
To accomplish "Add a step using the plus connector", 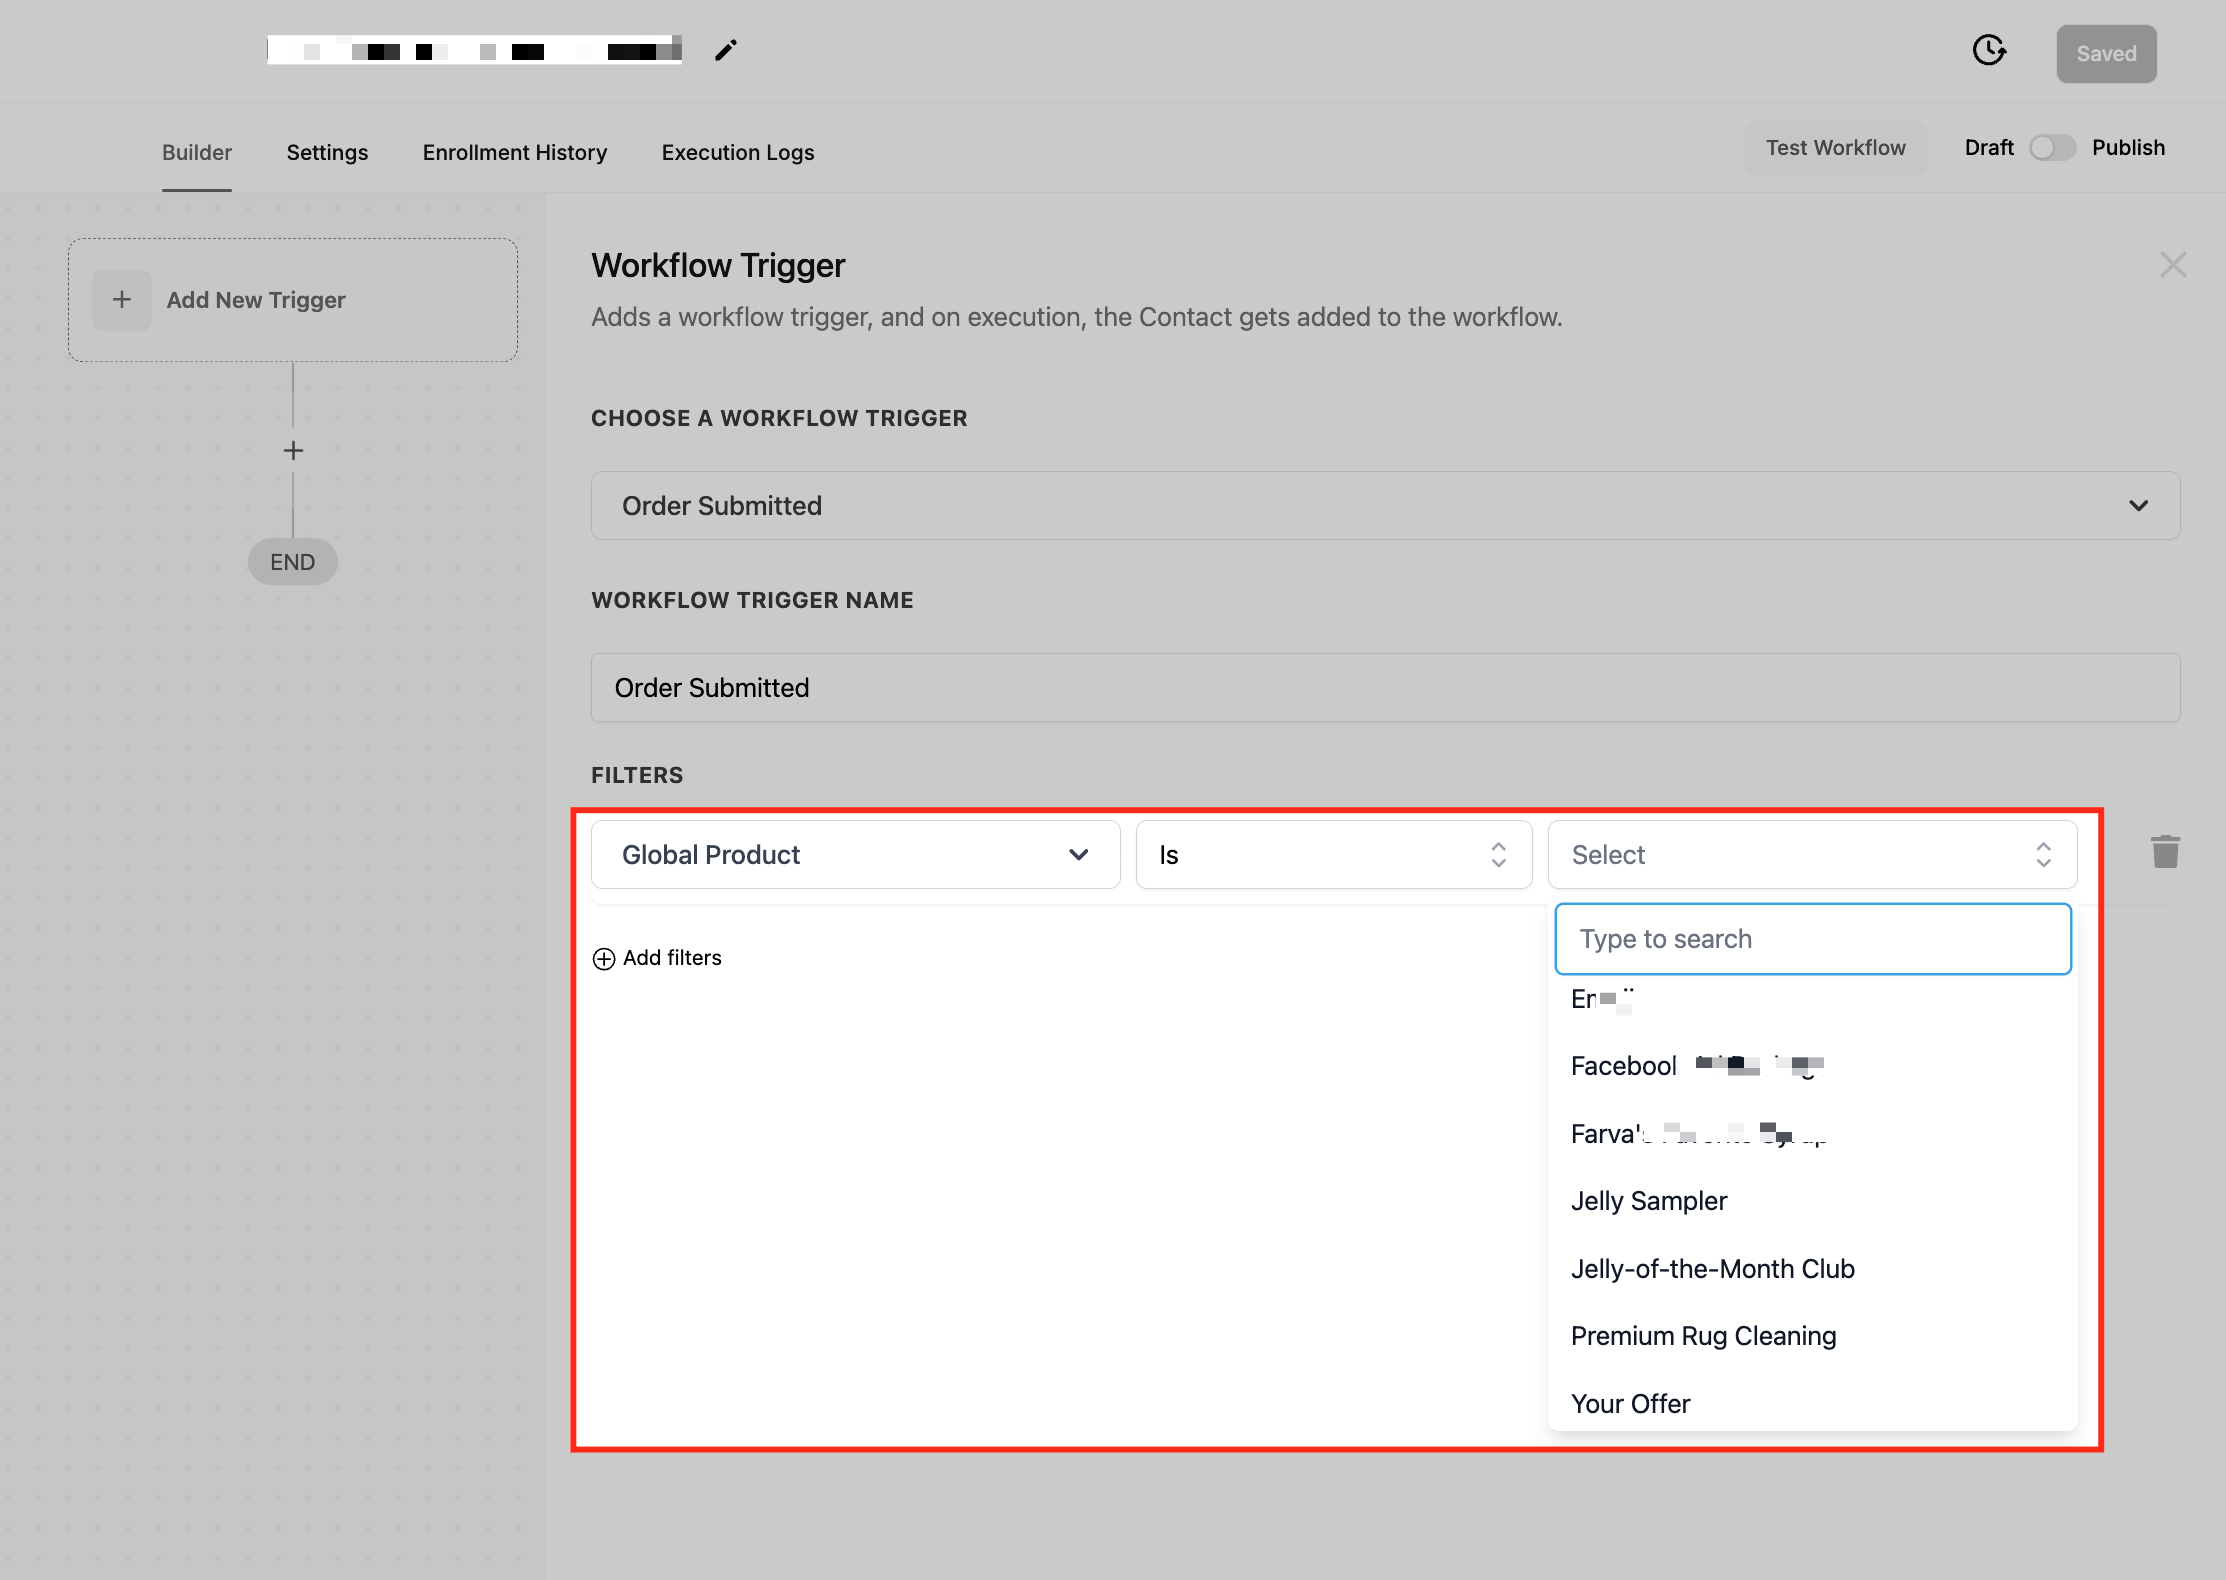I will tap(293, 451).
